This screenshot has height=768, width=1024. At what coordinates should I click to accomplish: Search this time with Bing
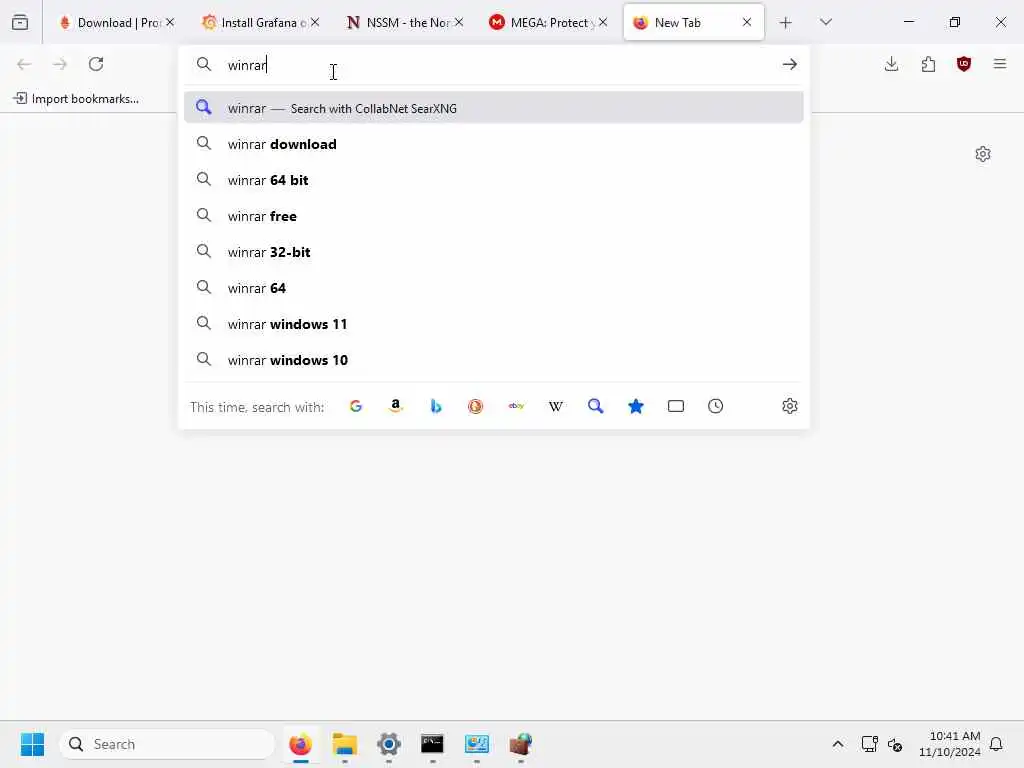pos(436,406)
